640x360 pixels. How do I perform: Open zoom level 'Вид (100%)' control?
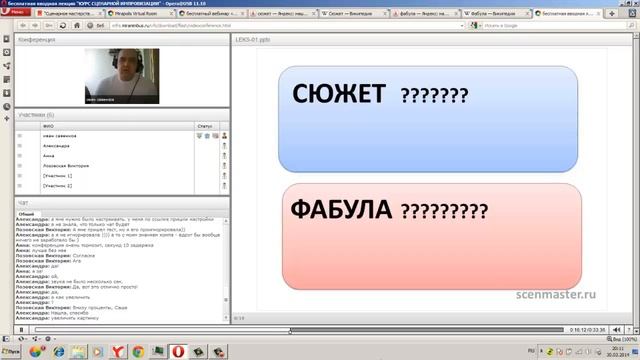[621, 339]
